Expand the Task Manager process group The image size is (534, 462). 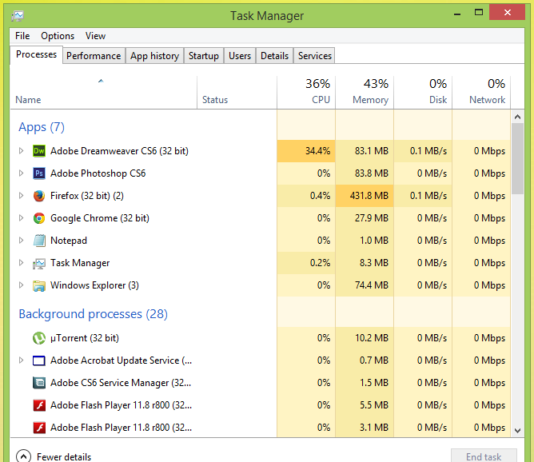pos(21,262)
